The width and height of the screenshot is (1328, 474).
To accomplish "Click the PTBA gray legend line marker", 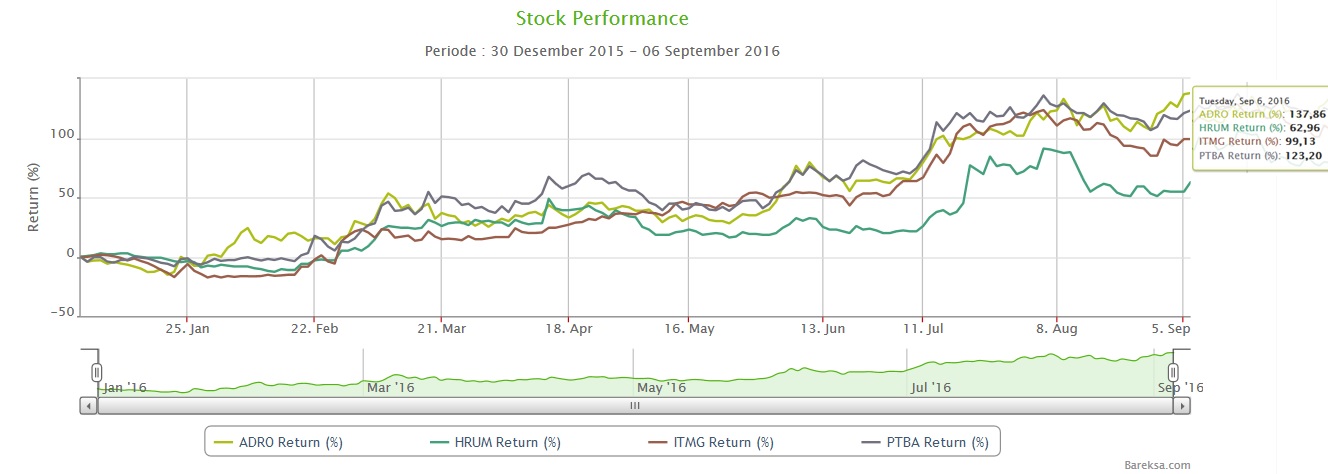I will click(874, 442).
